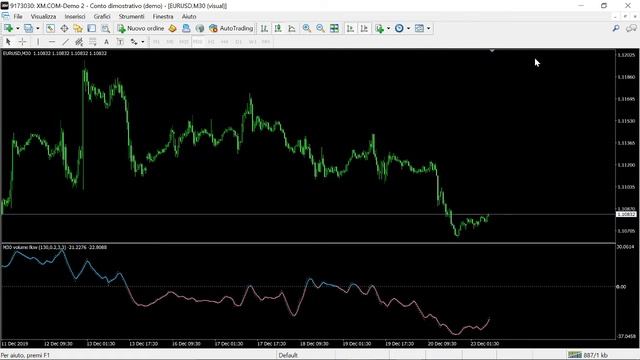Viewport: 640px width, 360px height.
Task: Open the Grafici menu
Action: [x=102, y=16]
